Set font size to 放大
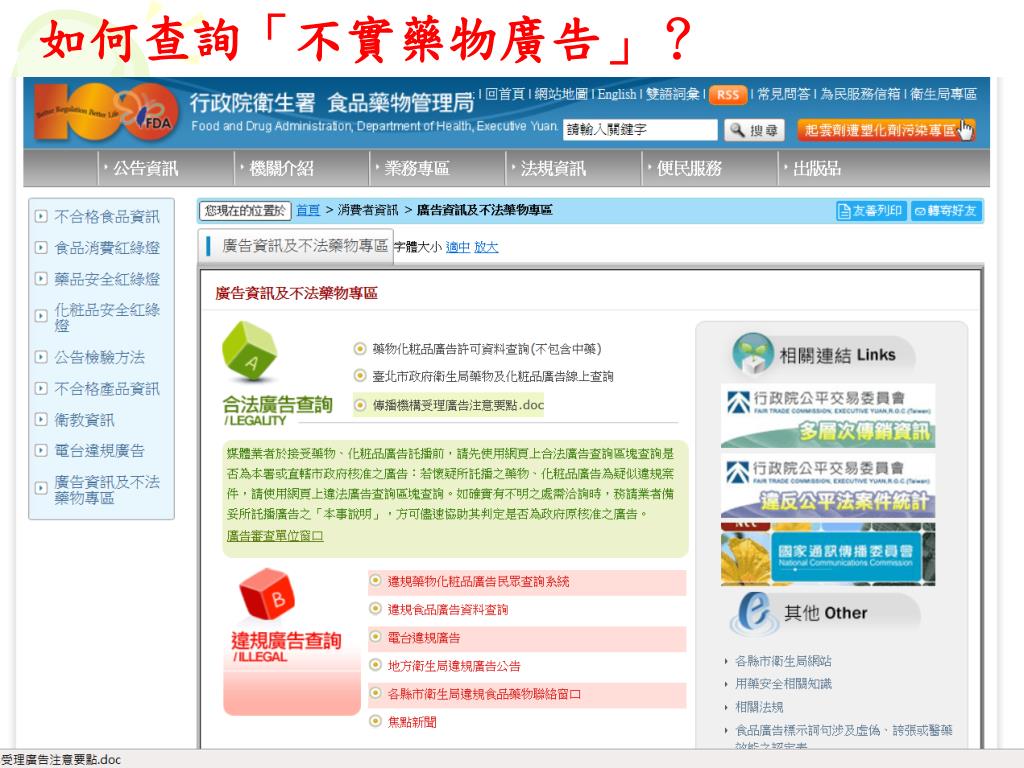Viewport: 1024px width, 768px height. click(x=486, y=247)
